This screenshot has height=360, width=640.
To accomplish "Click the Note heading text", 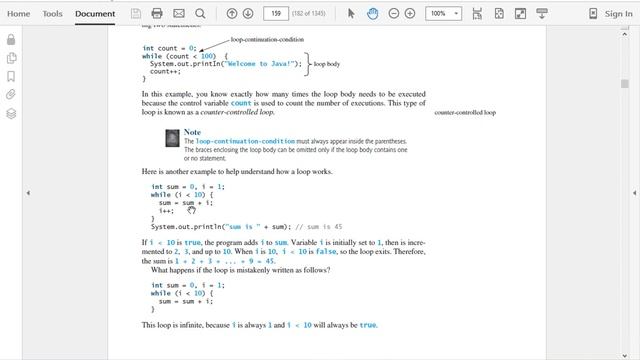I will 192,132.
